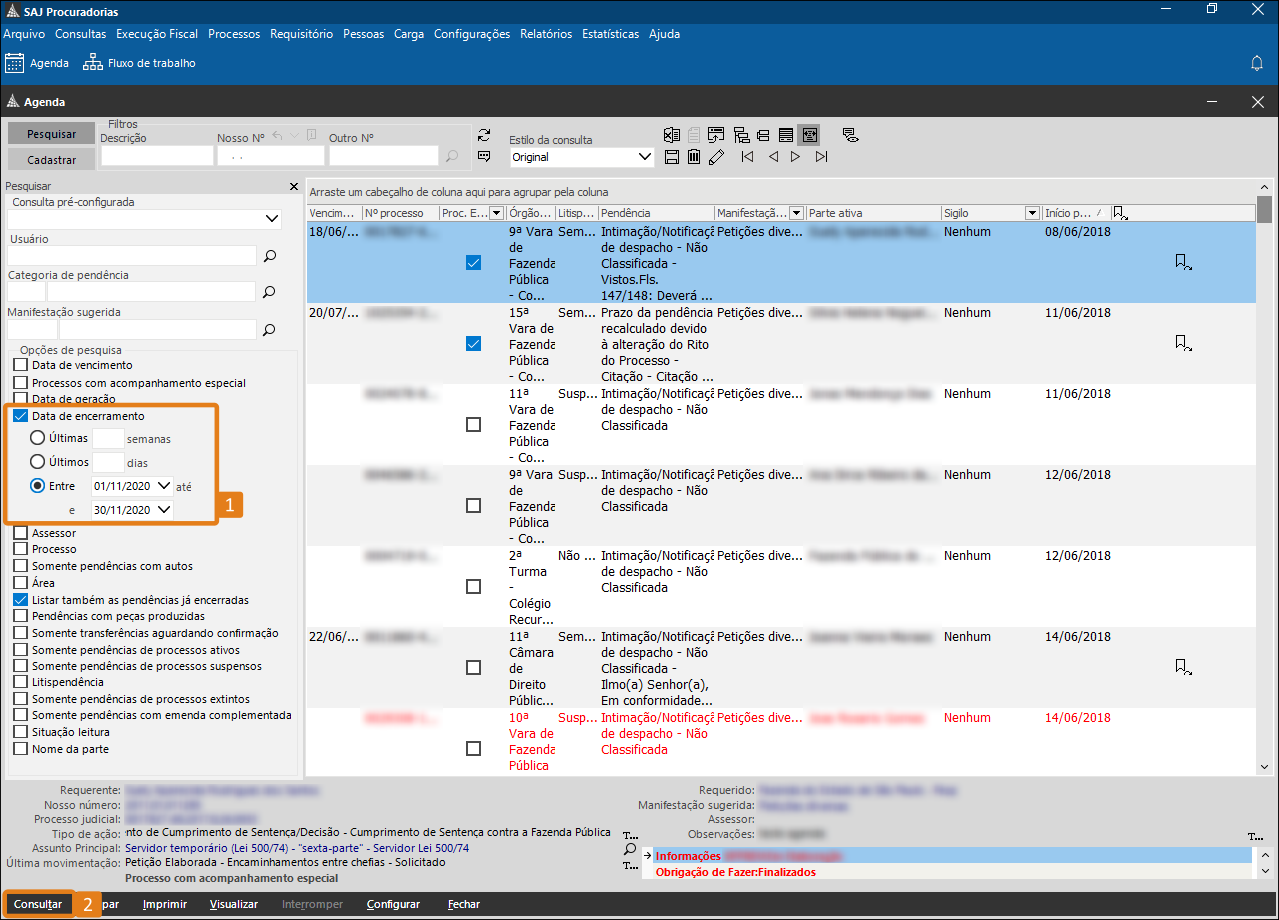Open the Execução Fiscal menu

[157, 34]
